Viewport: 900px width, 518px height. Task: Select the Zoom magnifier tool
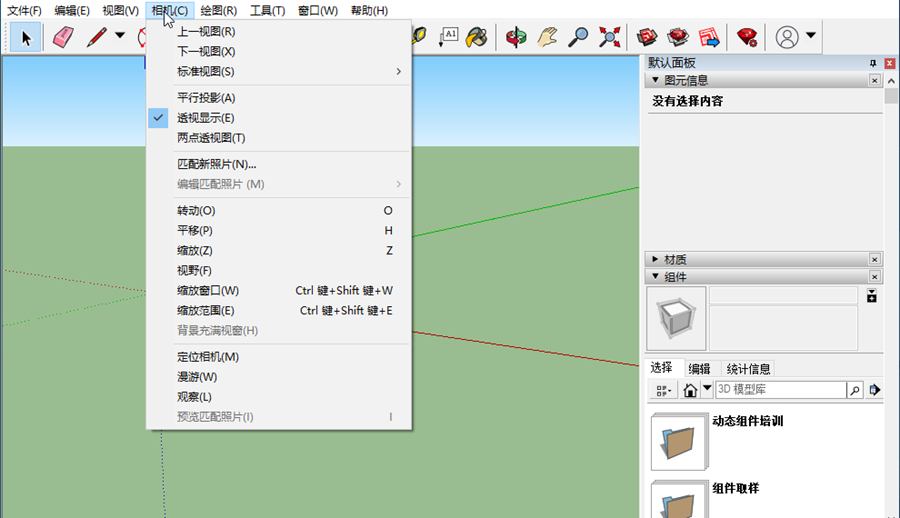[x=578, y=37]
